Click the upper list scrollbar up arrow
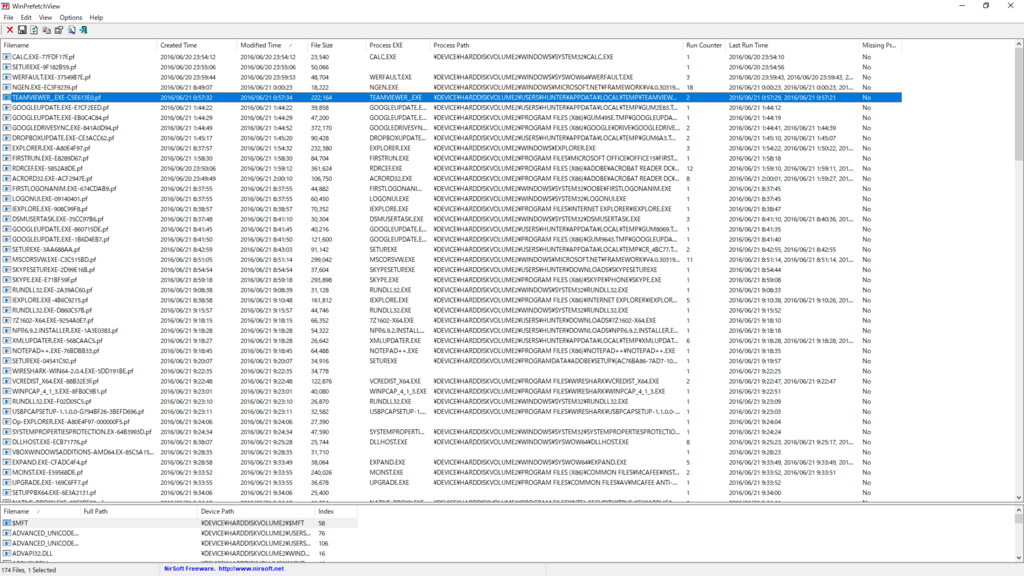The image size is (1024, 576). click(1018, 44)
